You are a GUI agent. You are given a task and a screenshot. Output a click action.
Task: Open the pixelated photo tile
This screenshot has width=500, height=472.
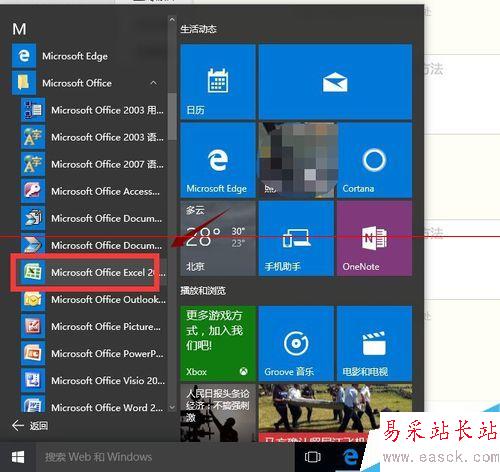[298, 160]
